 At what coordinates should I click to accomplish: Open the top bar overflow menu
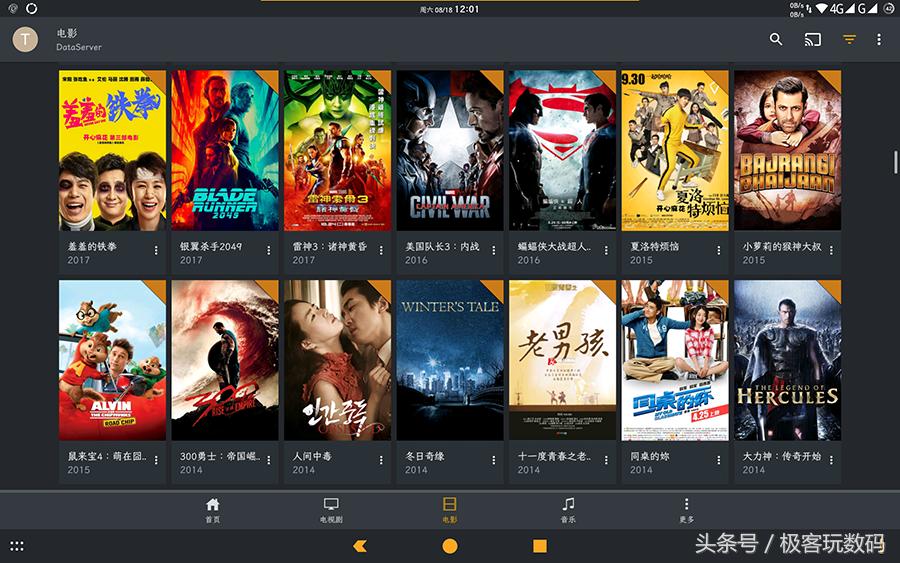879,39
